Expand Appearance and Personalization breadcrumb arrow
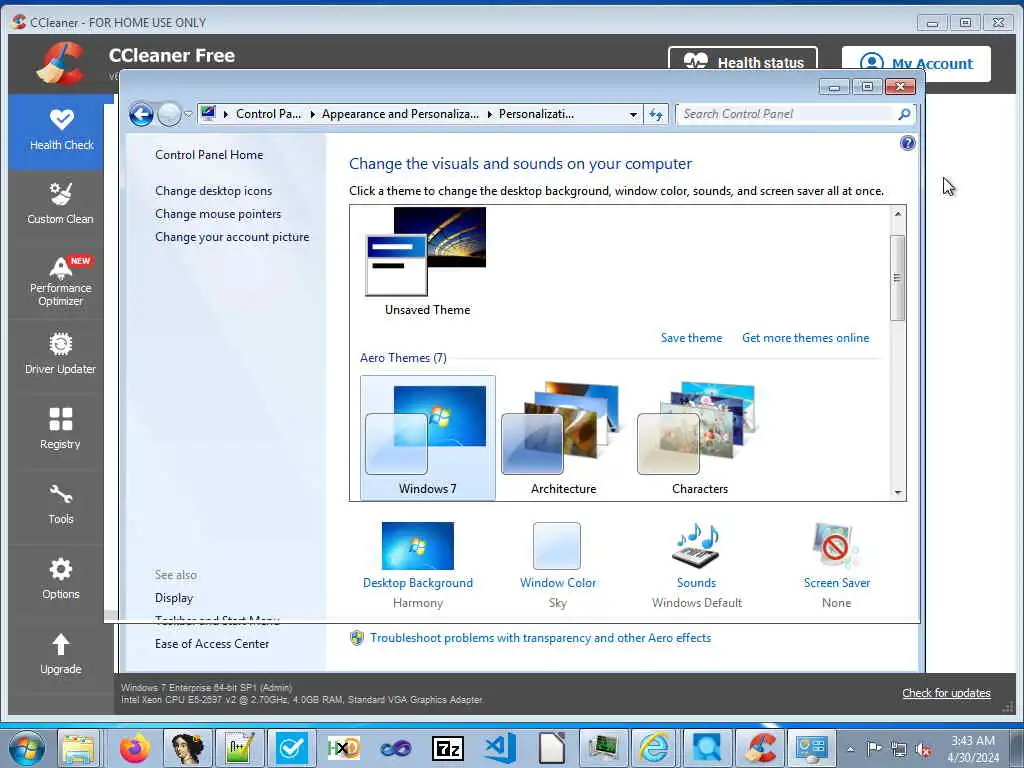The image size is (1024, 768). (489, 114)
